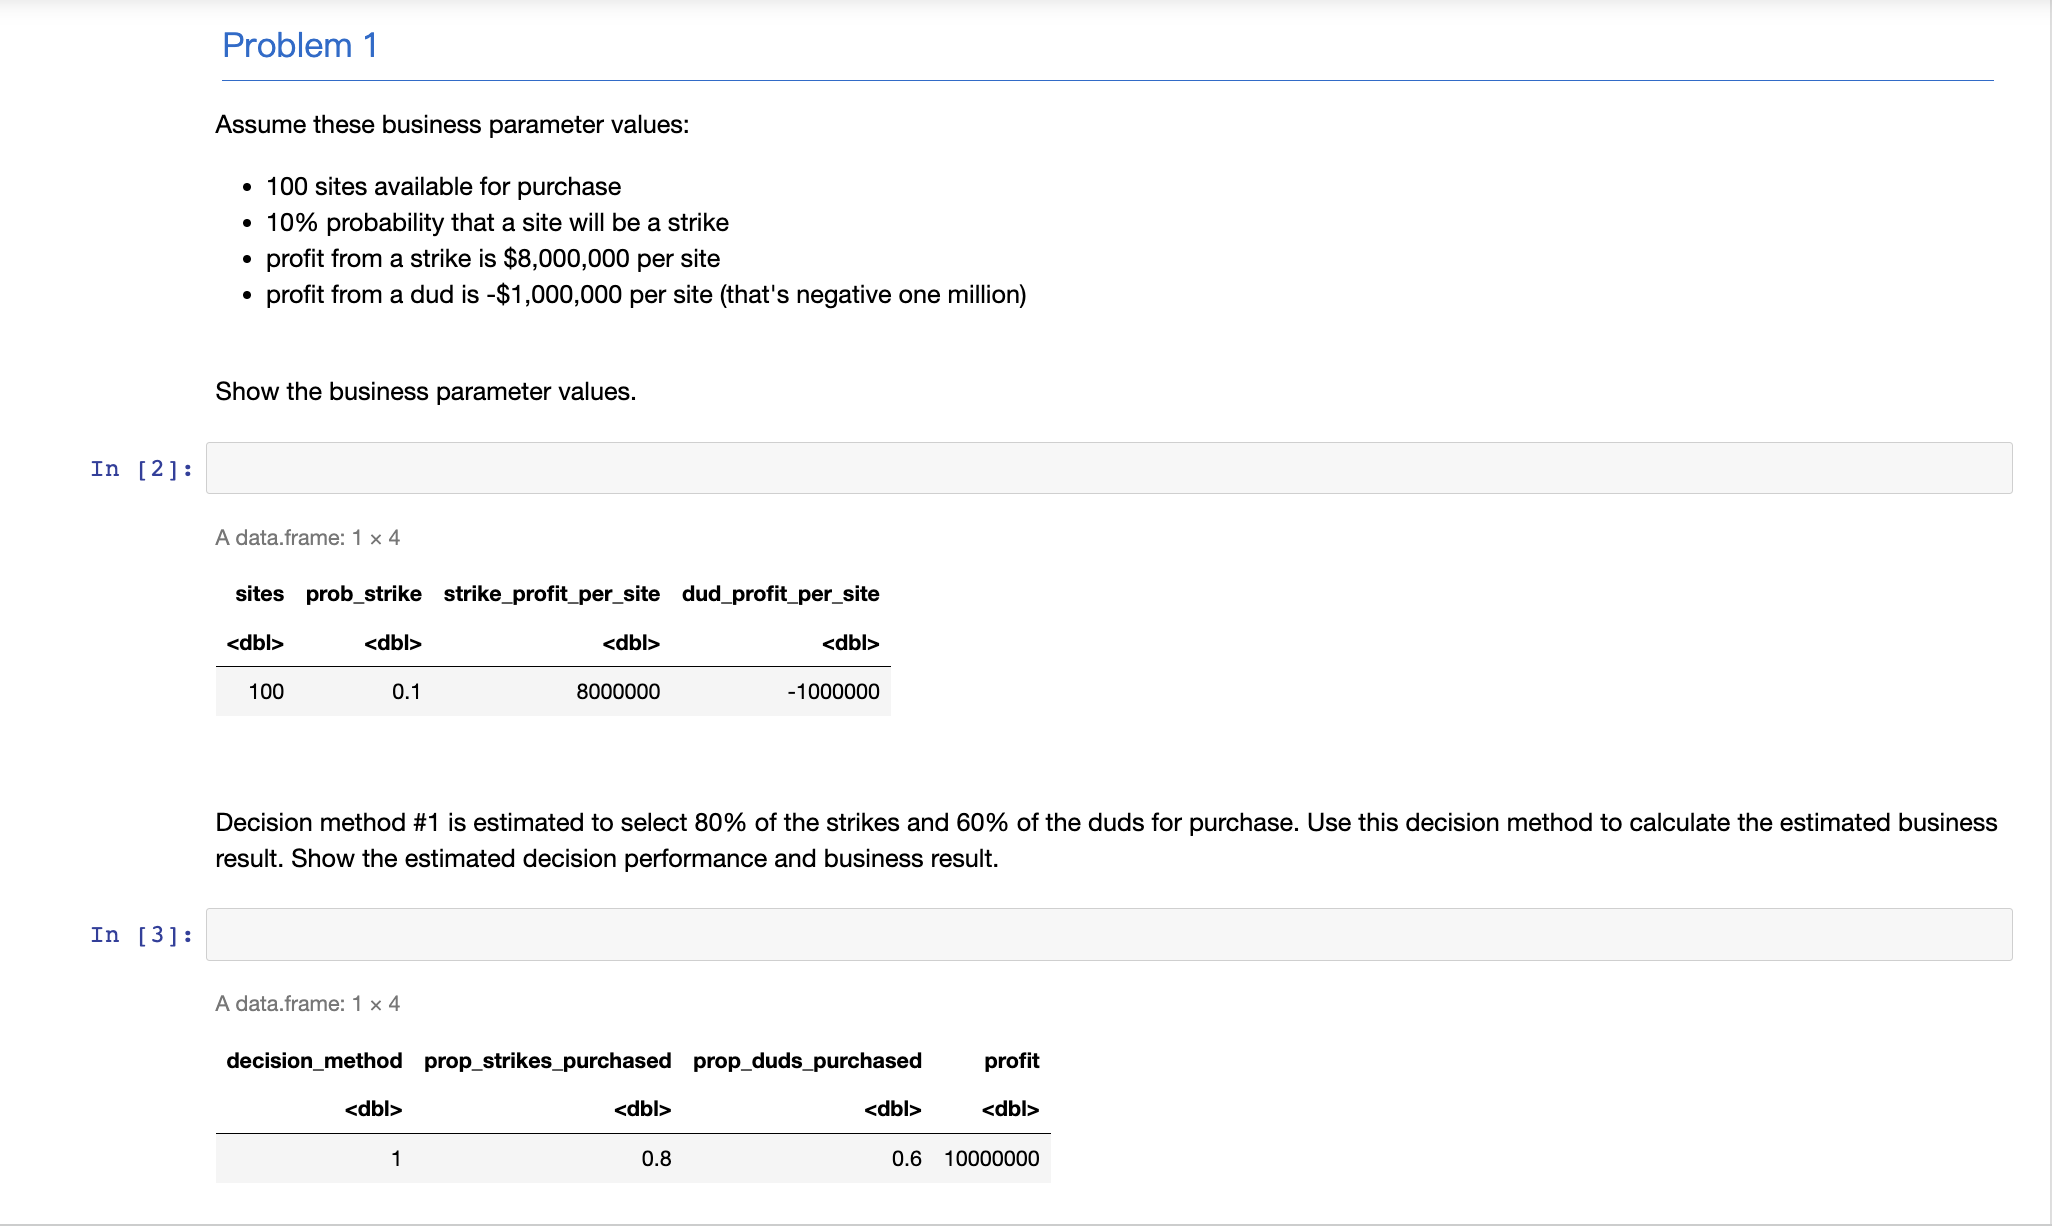Select the Problem 1 heading
This screenshot has width=2052, height=1228.
[x=300, y=45]
